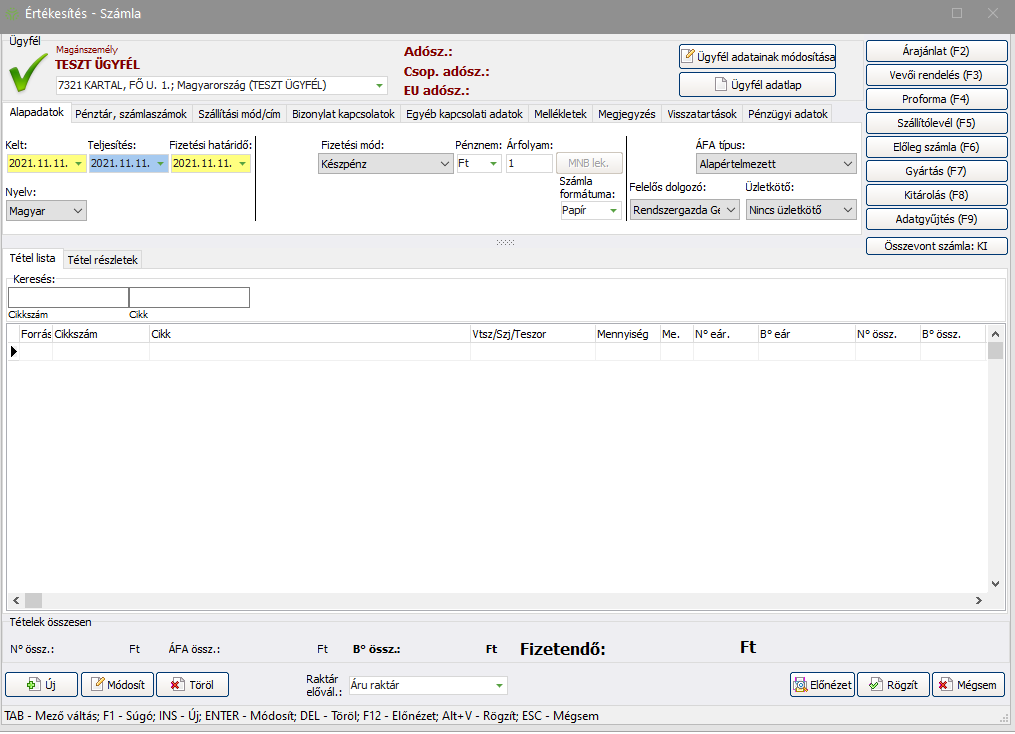The height and width of the screenshot is (734, 1015).
Task: Click the vertical scrollbar up arrow
Action: [x=995, y=334]
